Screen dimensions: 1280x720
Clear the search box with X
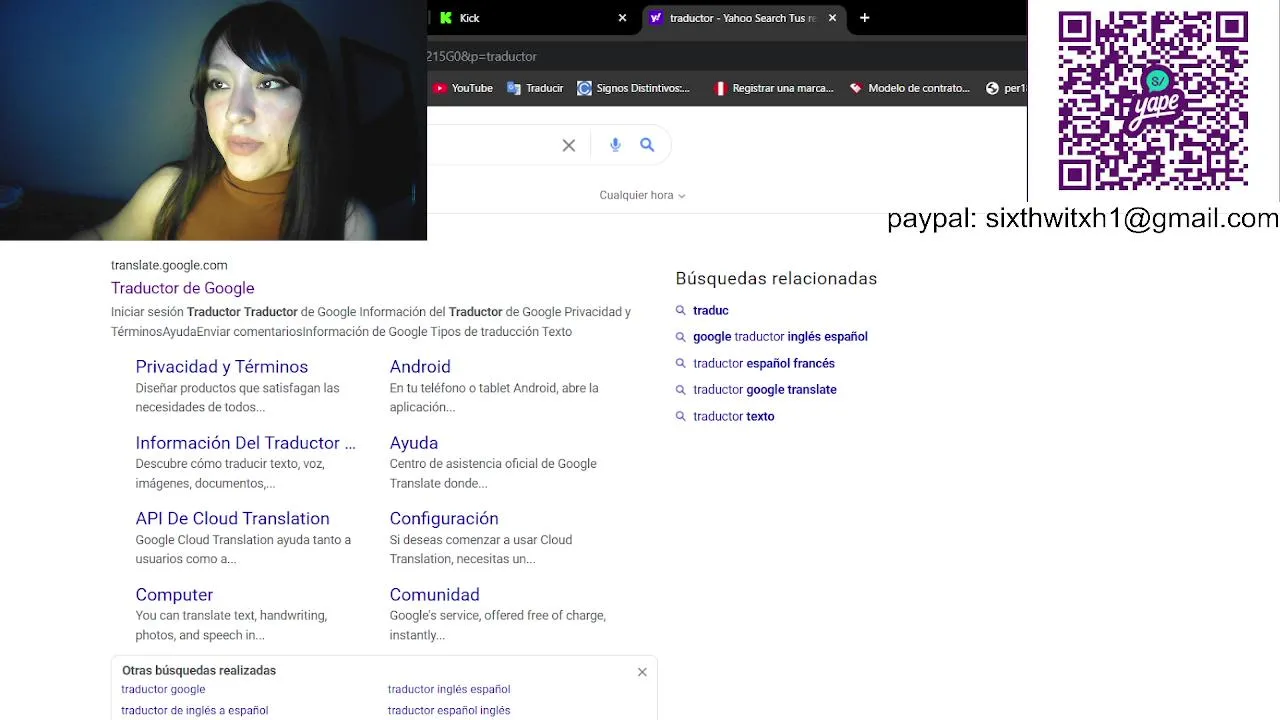pos(569,145)
